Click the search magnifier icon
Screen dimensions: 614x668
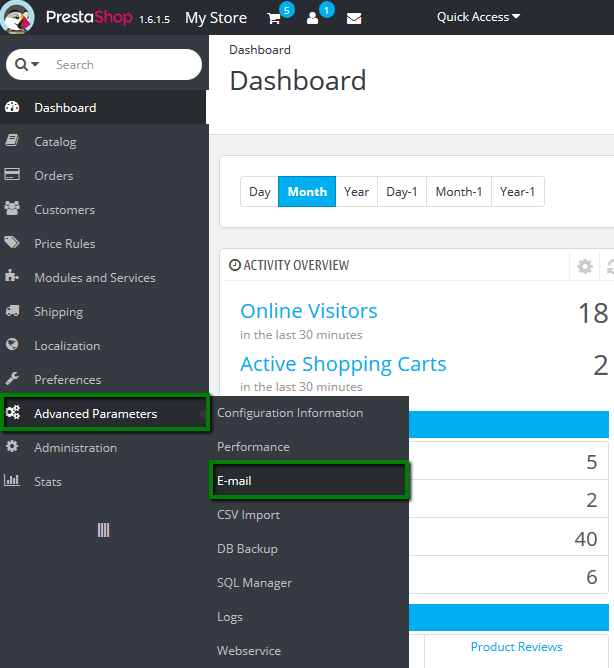click(x=21, y=64)
